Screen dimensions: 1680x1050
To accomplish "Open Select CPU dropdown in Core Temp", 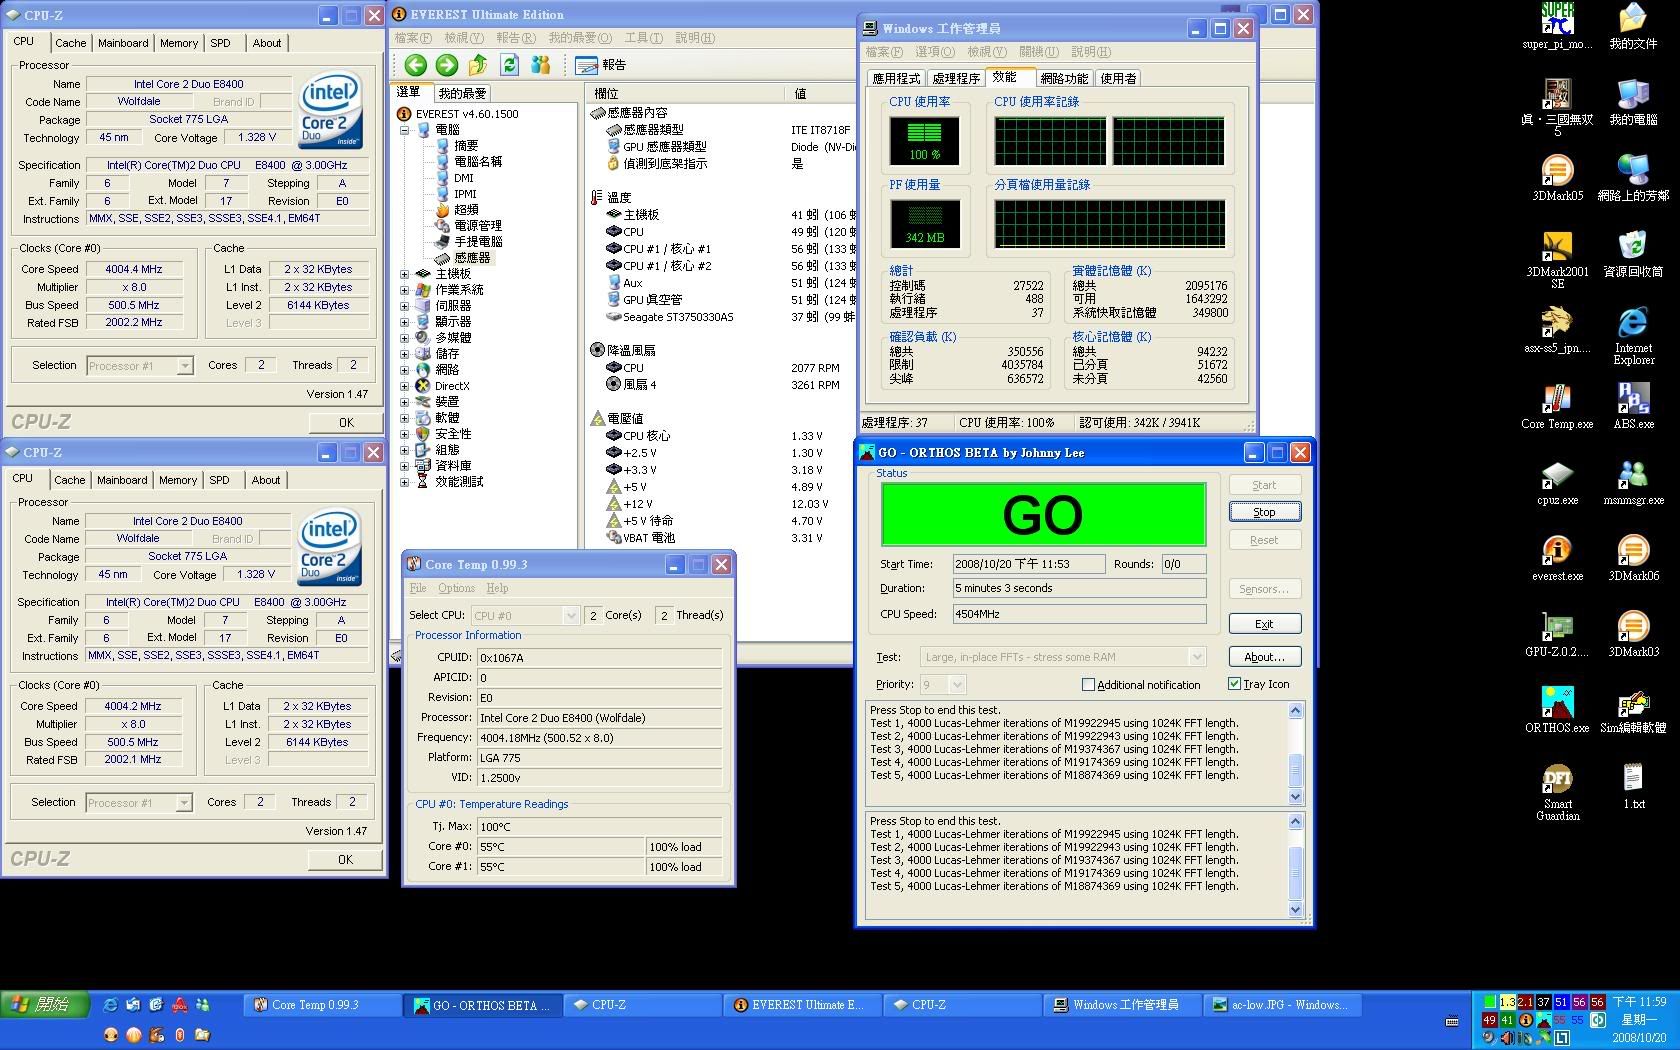I will [x=570, y=615].
